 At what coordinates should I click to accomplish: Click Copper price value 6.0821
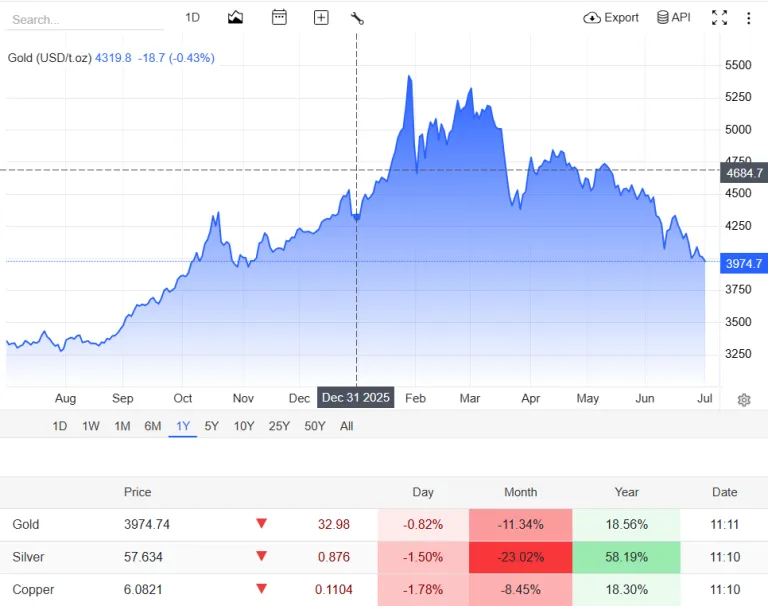143,589
